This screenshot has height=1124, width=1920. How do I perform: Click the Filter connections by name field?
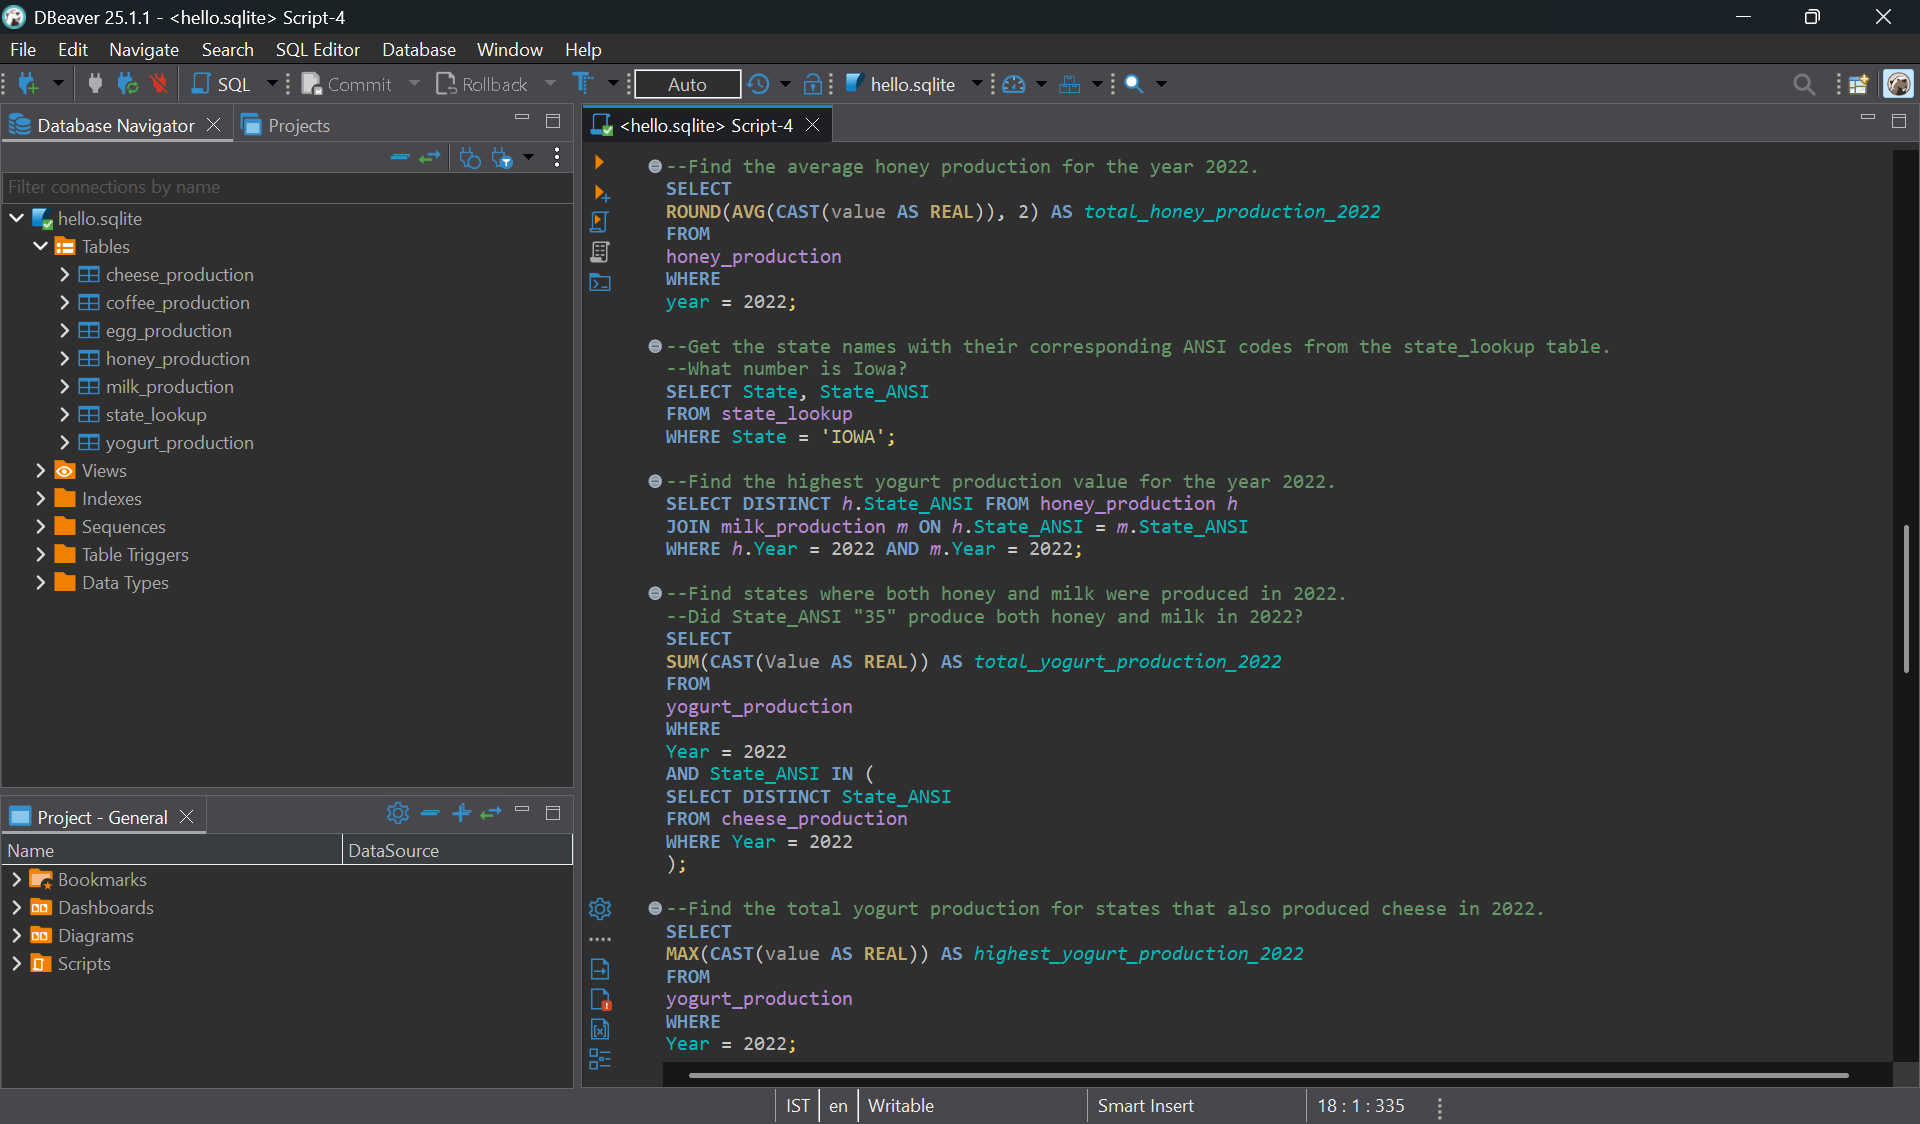tap(286, 187)
